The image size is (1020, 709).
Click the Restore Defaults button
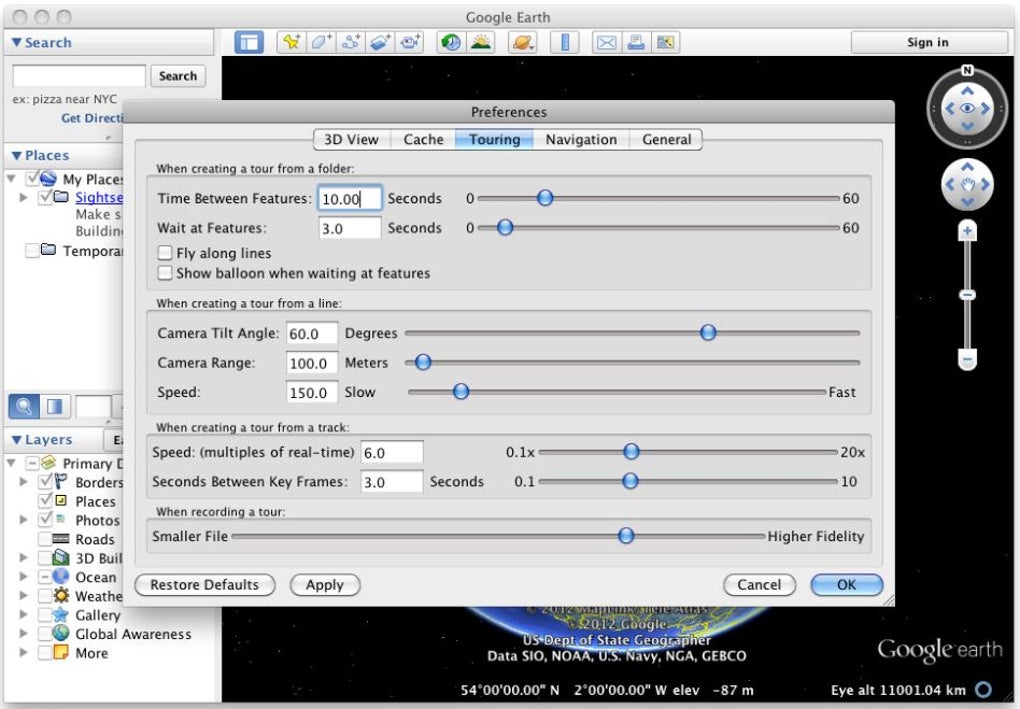click(x=204, y=585)
